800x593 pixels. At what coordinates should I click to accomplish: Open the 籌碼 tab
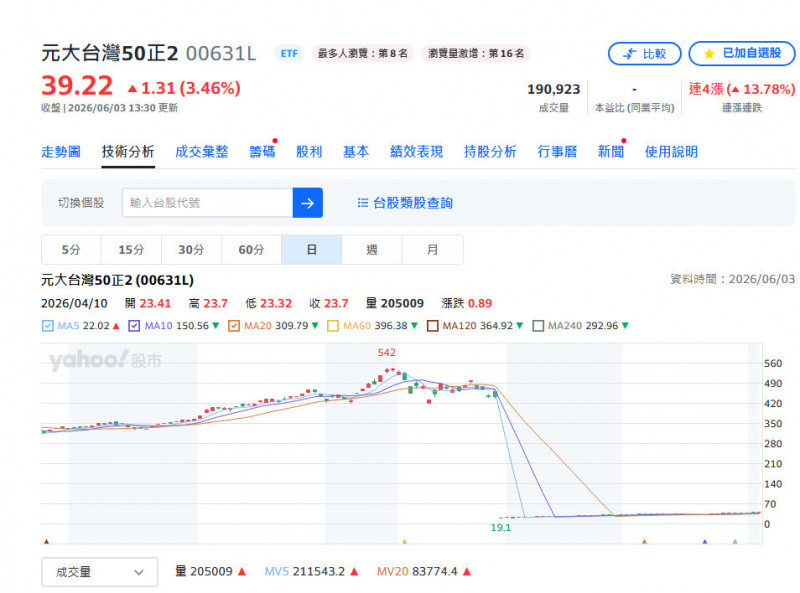pyautogui.click(x=262, y=152)
